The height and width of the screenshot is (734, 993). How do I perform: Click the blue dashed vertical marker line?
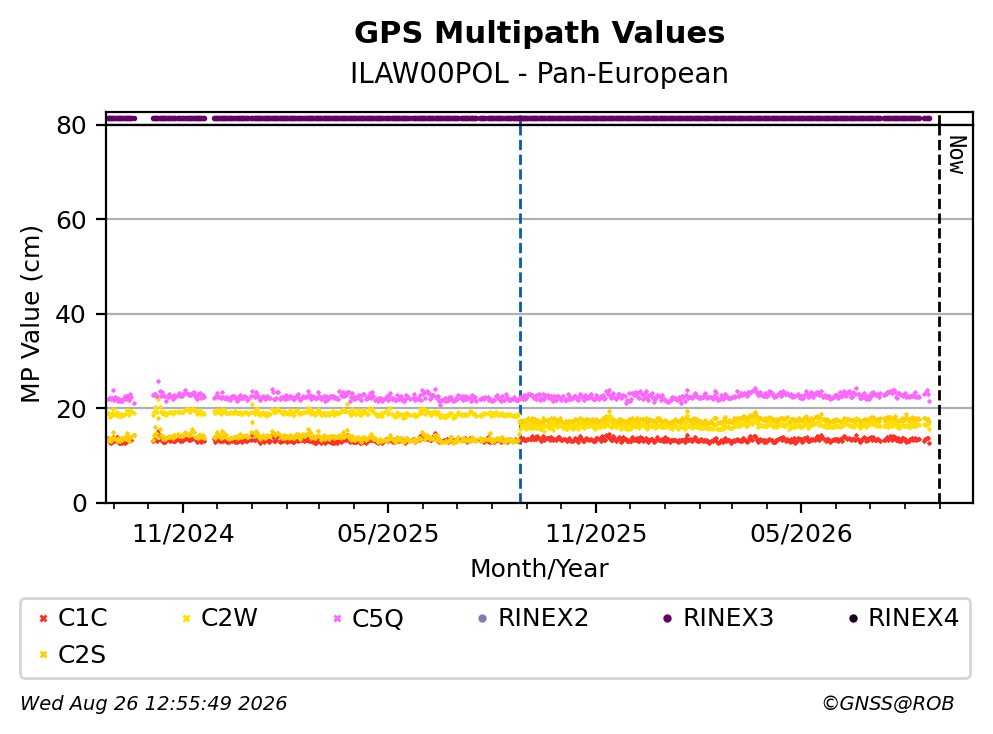pos(521,309)
